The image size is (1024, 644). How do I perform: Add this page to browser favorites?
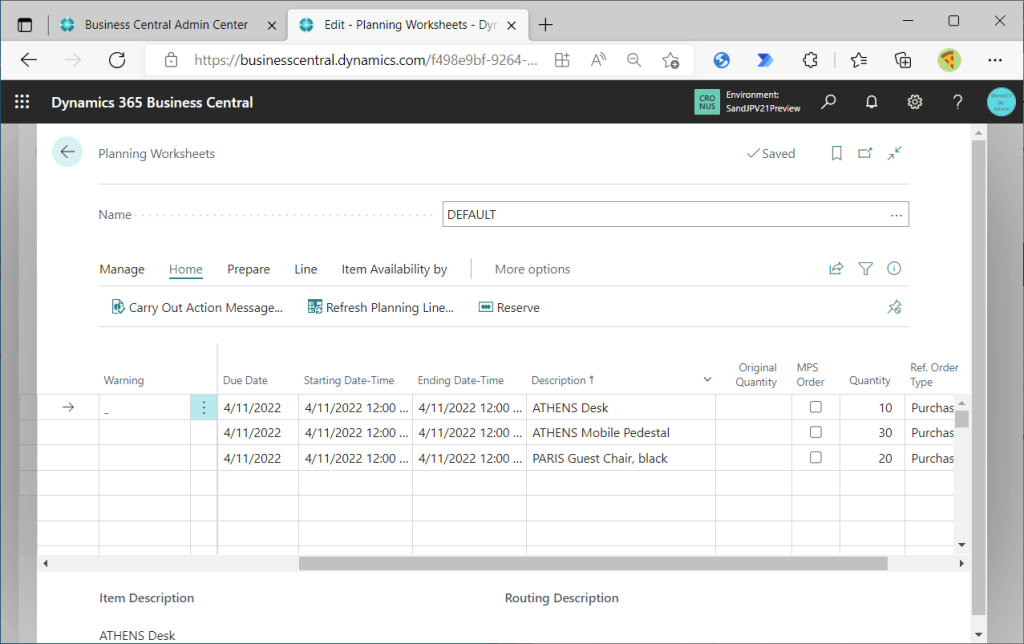671,60
